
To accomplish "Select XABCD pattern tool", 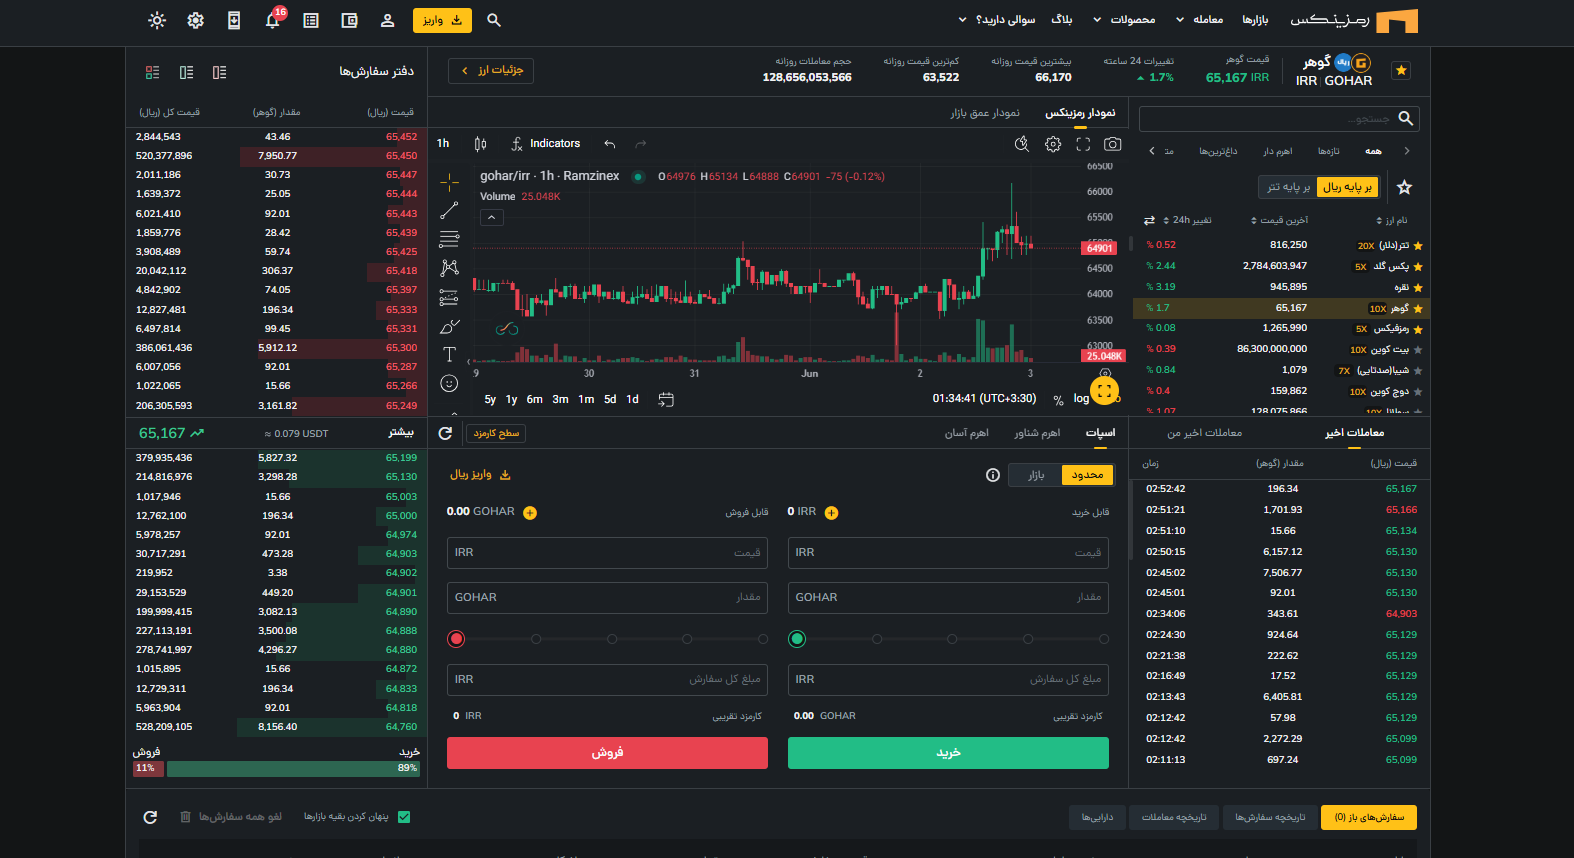I will (x=449, y=268).
